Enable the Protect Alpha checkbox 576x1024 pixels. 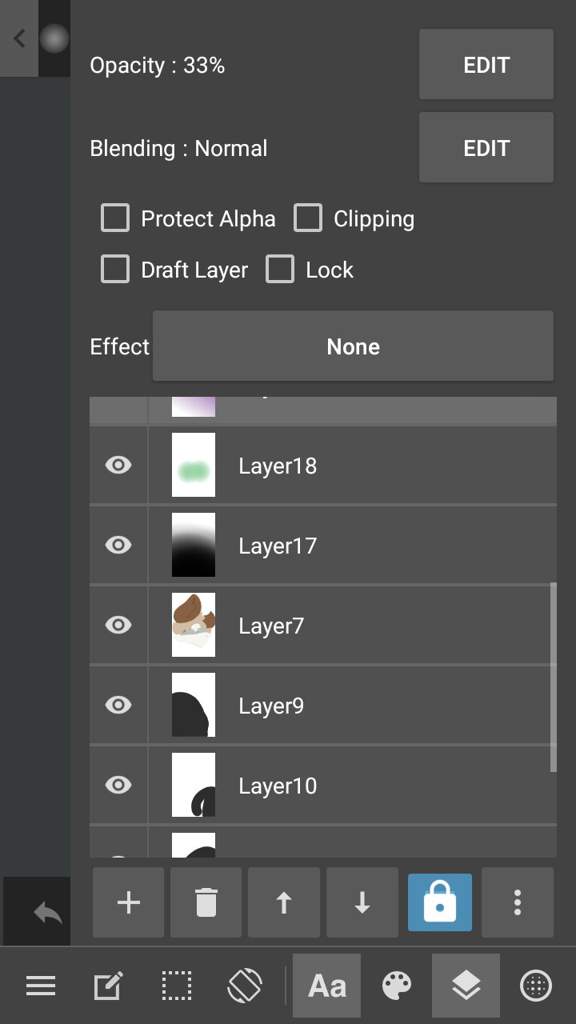coord(115,218)
